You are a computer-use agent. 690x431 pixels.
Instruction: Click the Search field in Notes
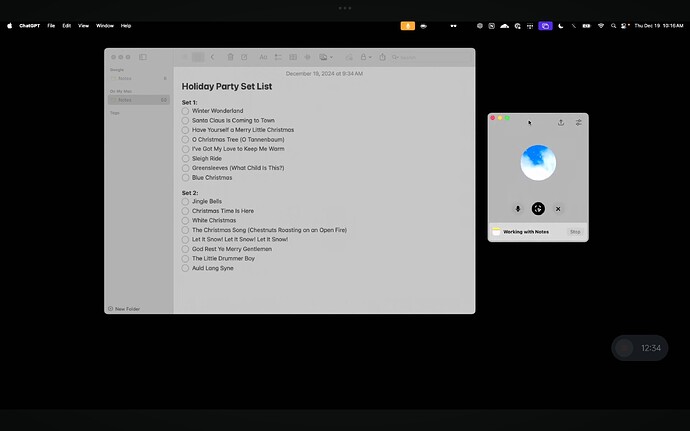(x=431, y=57)
